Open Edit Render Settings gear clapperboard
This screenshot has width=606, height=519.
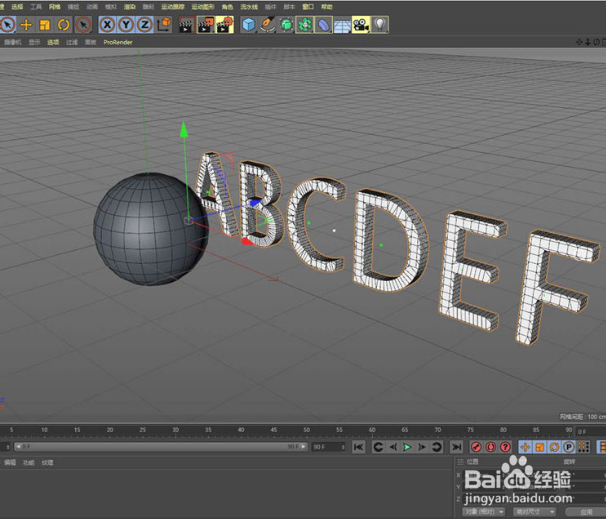pos(225,25)
